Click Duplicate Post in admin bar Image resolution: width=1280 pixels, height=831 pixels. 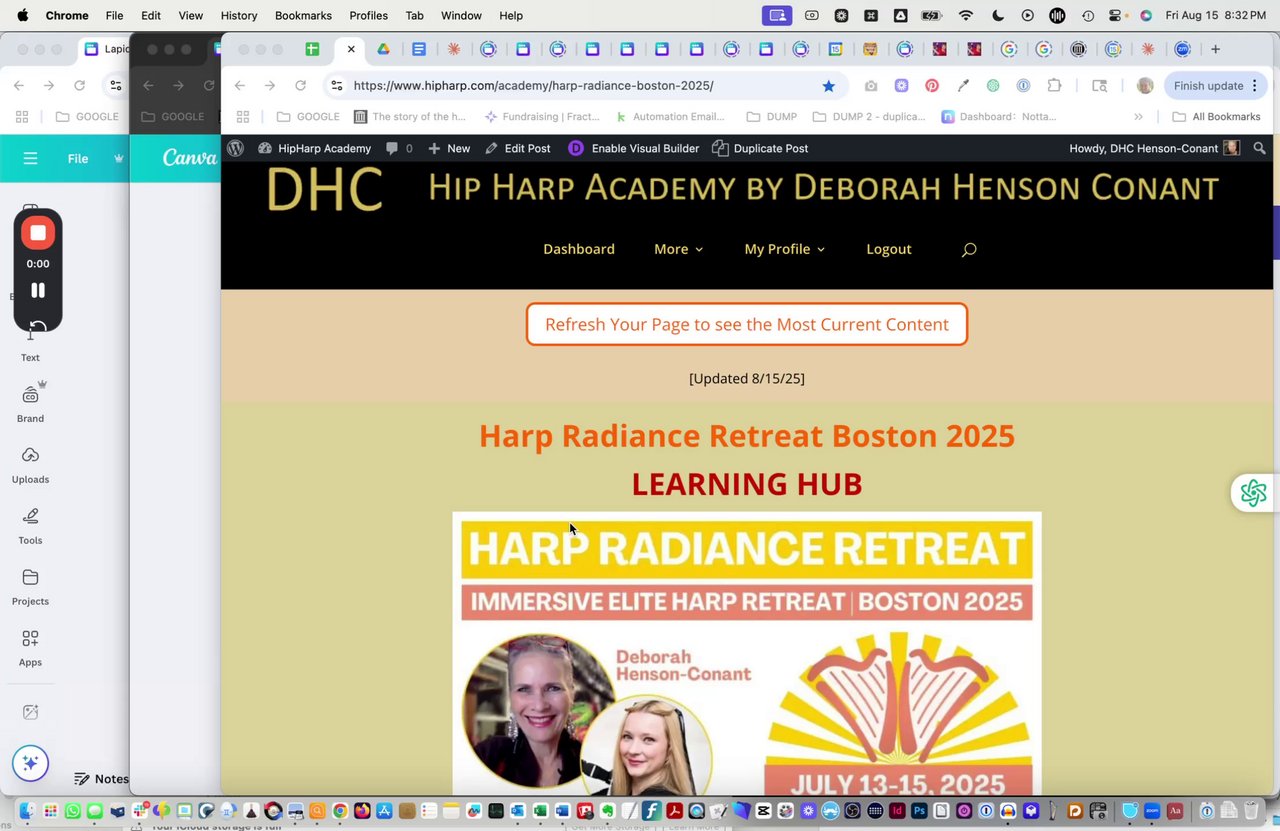[x=760, y=148]
